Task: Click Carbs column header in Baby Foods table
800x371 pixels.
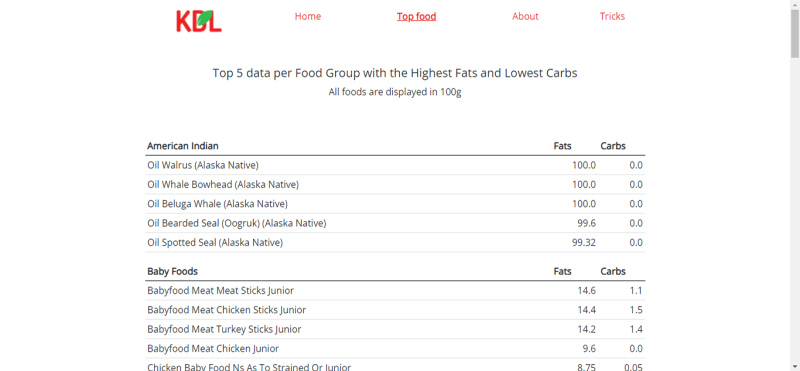Action: click(613, 271)
